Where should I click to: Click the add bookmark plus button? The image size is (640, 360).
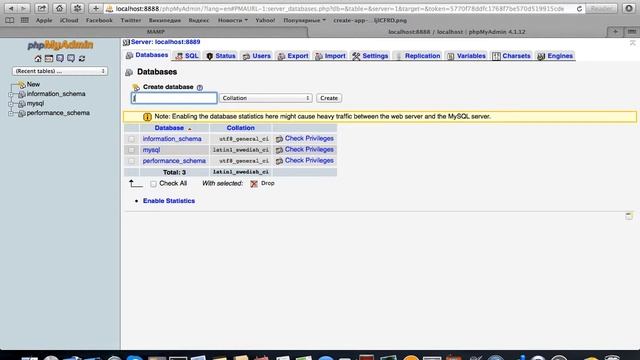[x=96, y=8]
